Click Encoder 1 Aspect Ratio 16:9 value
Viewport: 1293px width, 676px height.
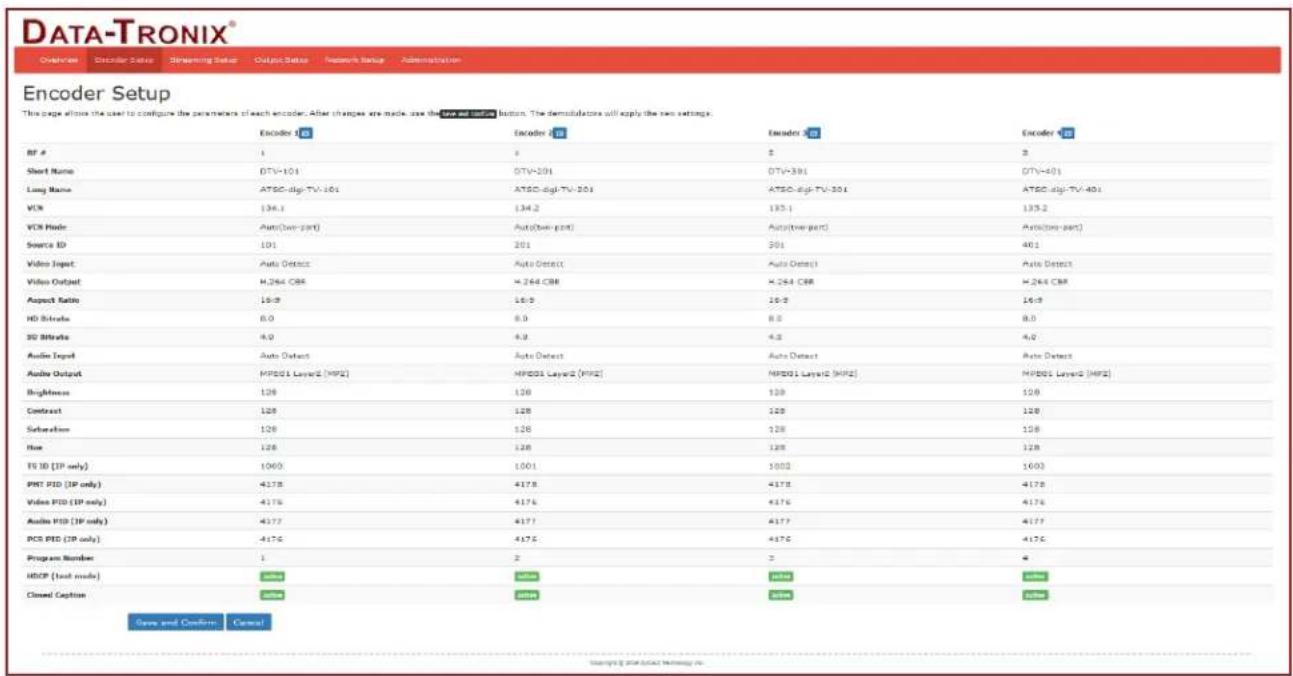pyautogui.click(x=268, y=299)
